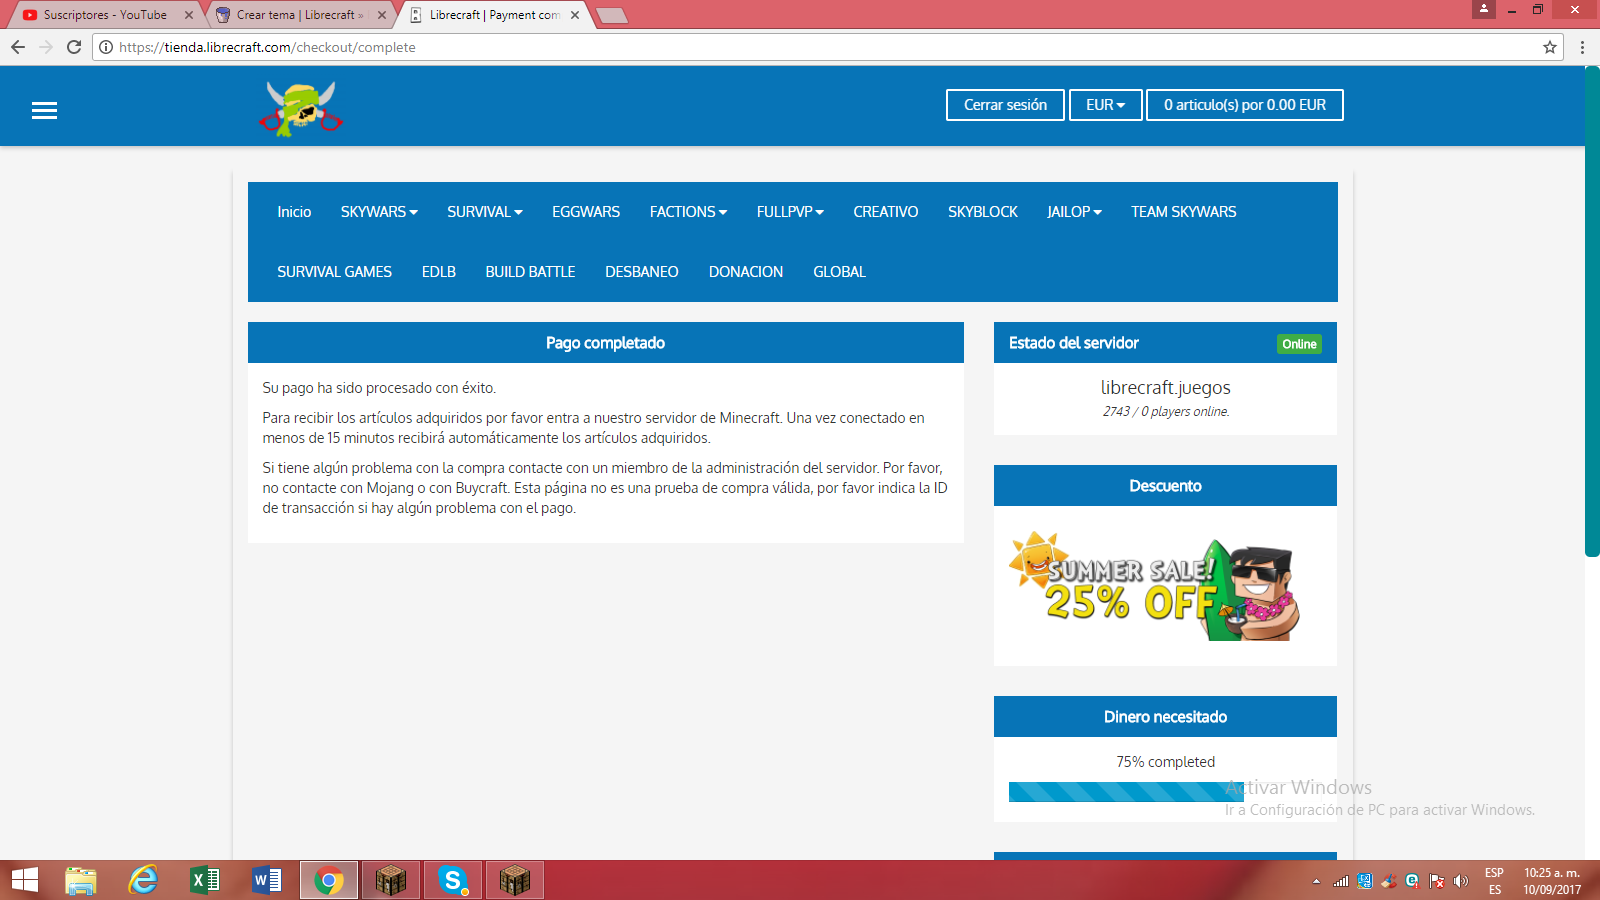Open Word from the taskbar
1600x900 pixels.
(267, 880)
